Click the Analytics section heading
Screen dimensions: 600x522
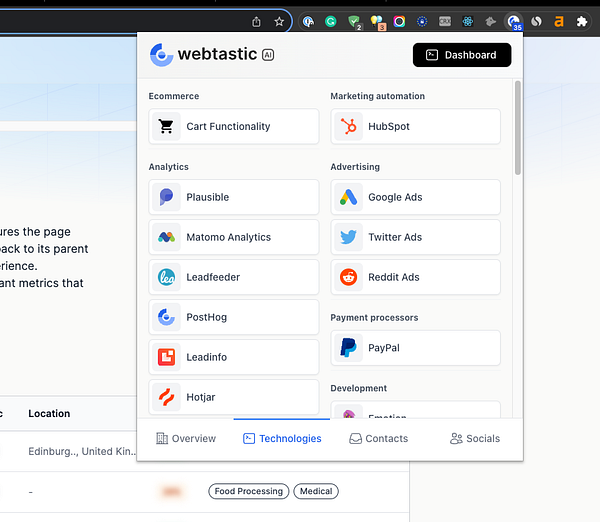(x=168, y=167)
